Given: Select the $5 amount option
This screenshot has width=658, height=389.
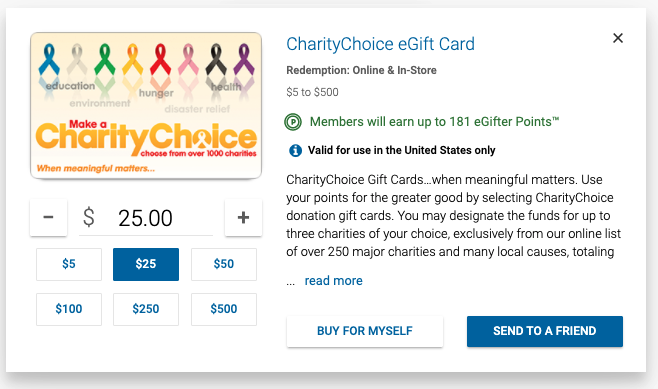Looking at the screenshot, I should point(69,264).
